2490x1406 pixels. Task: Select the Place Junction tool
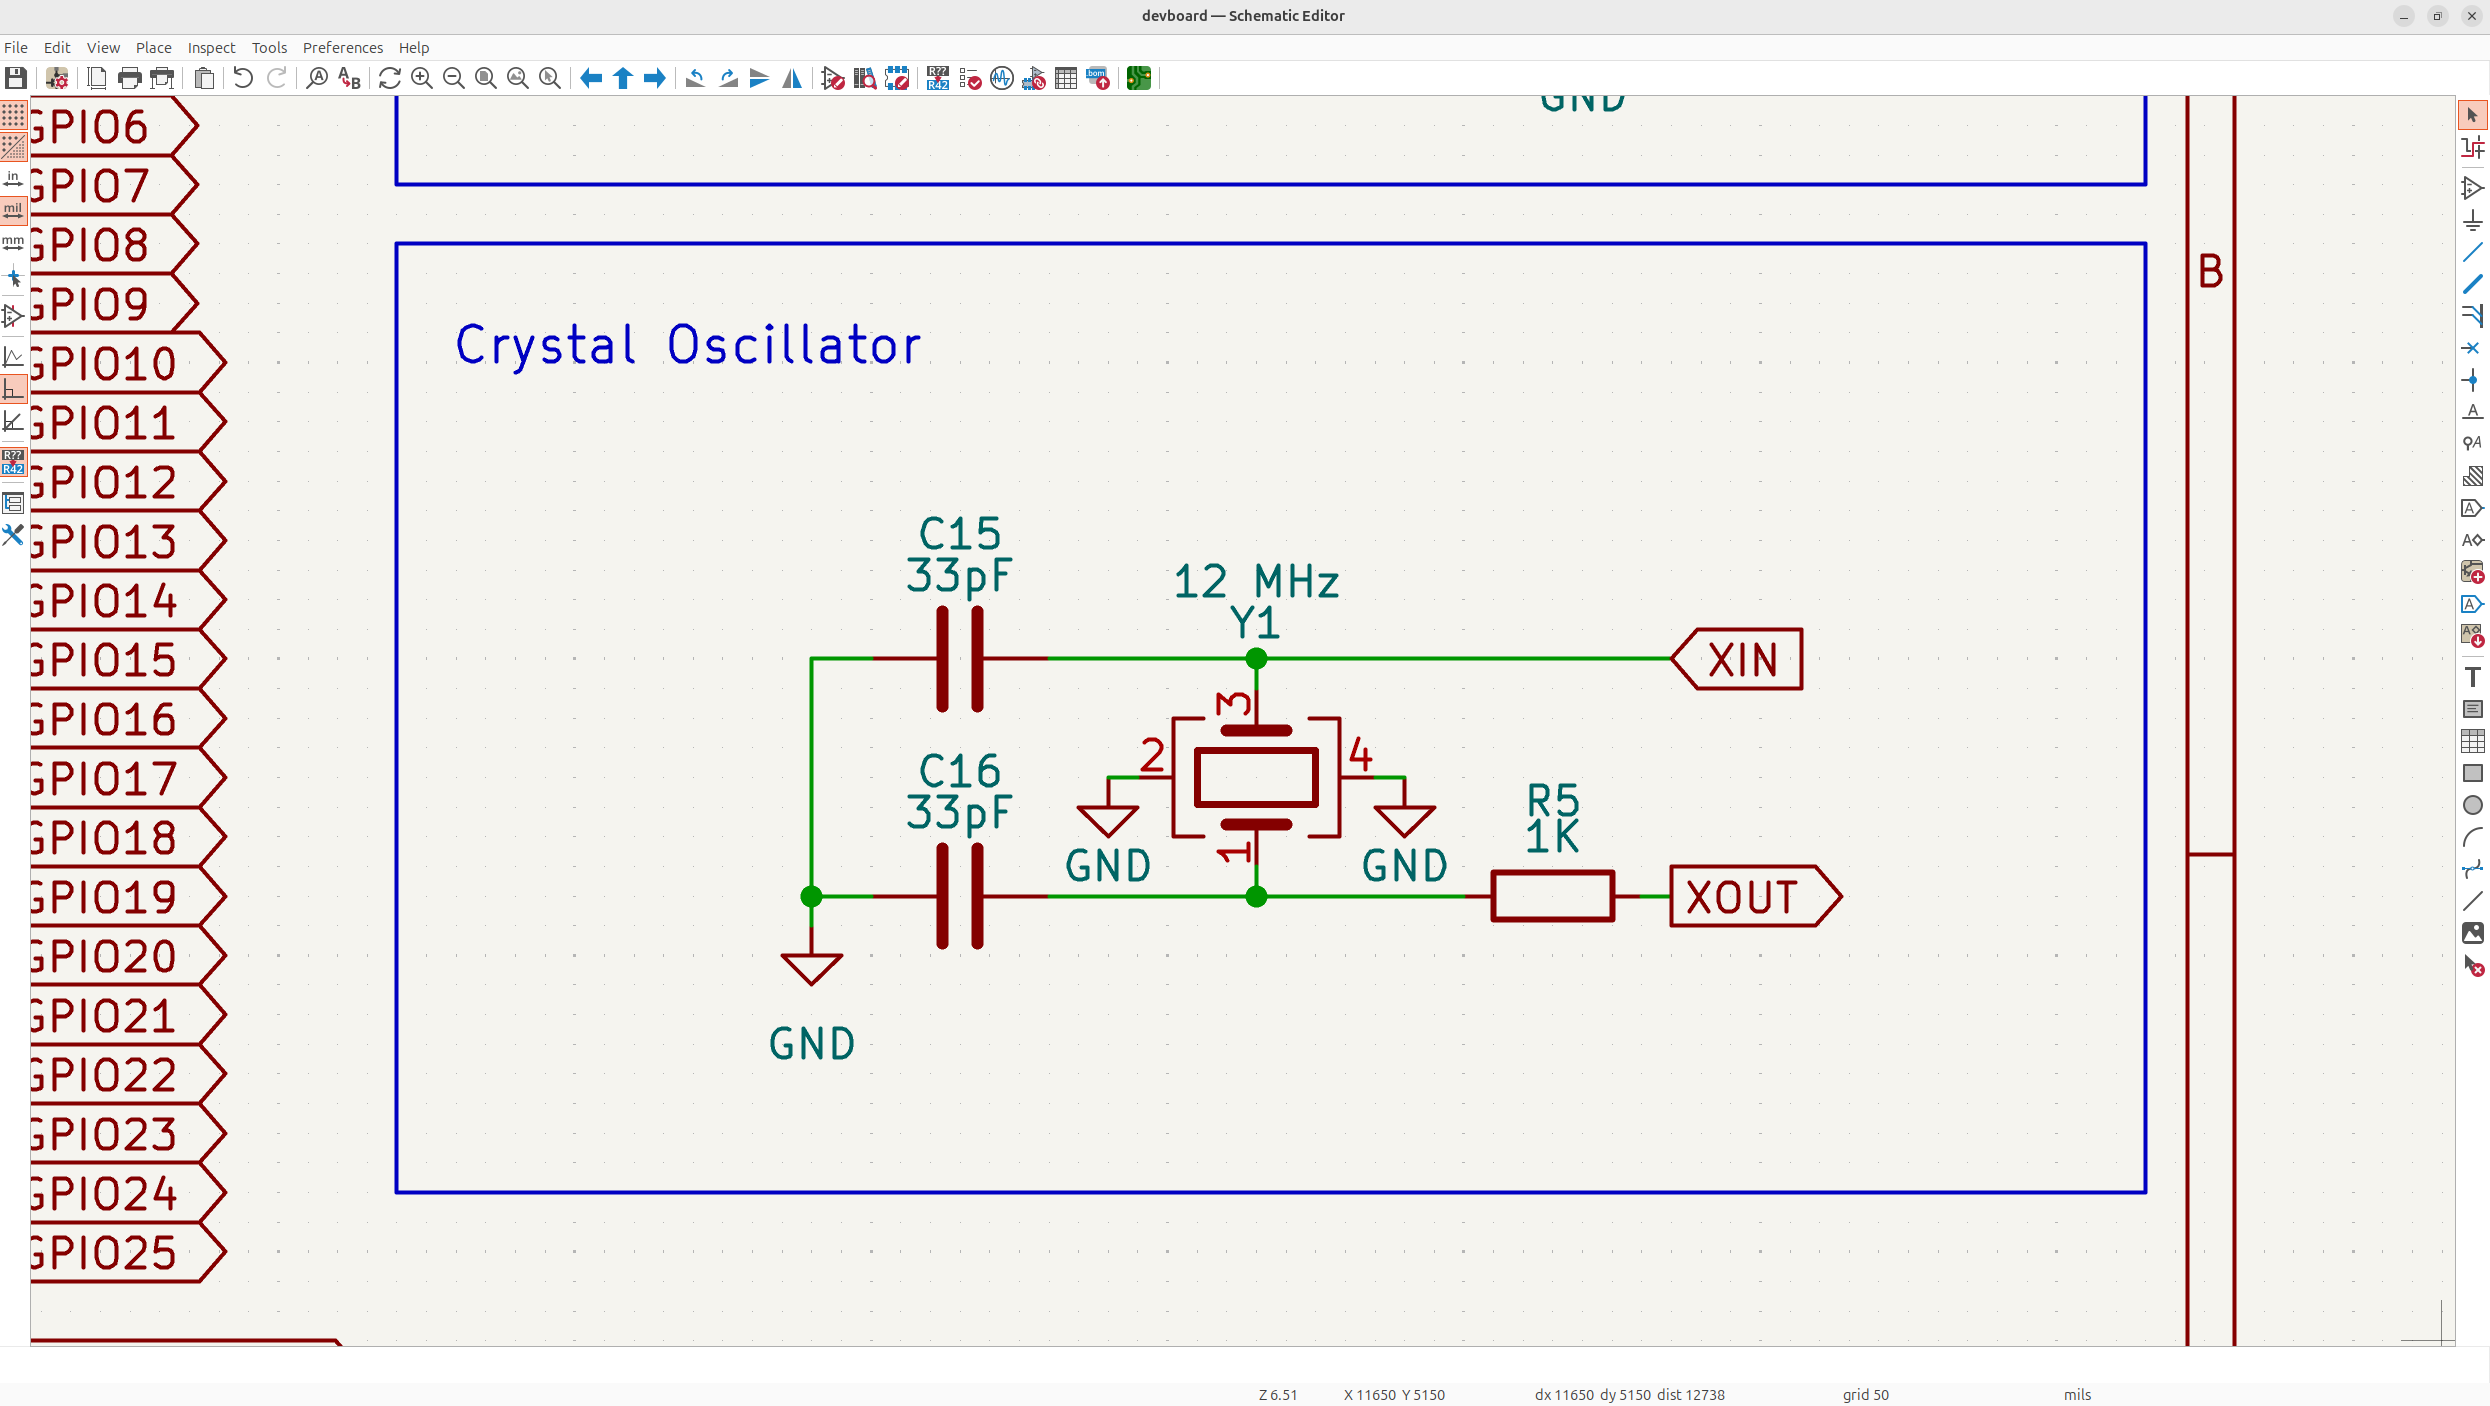[2472, 380]
